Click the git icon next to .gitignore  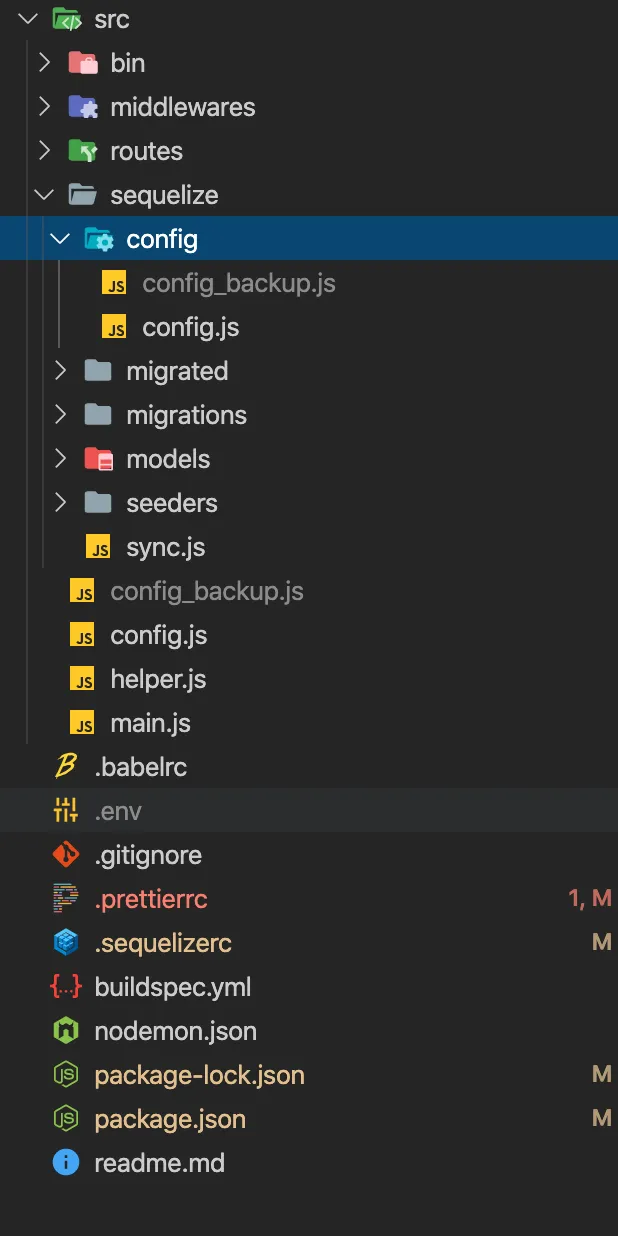pyautogui.click(x=66, y=855)
